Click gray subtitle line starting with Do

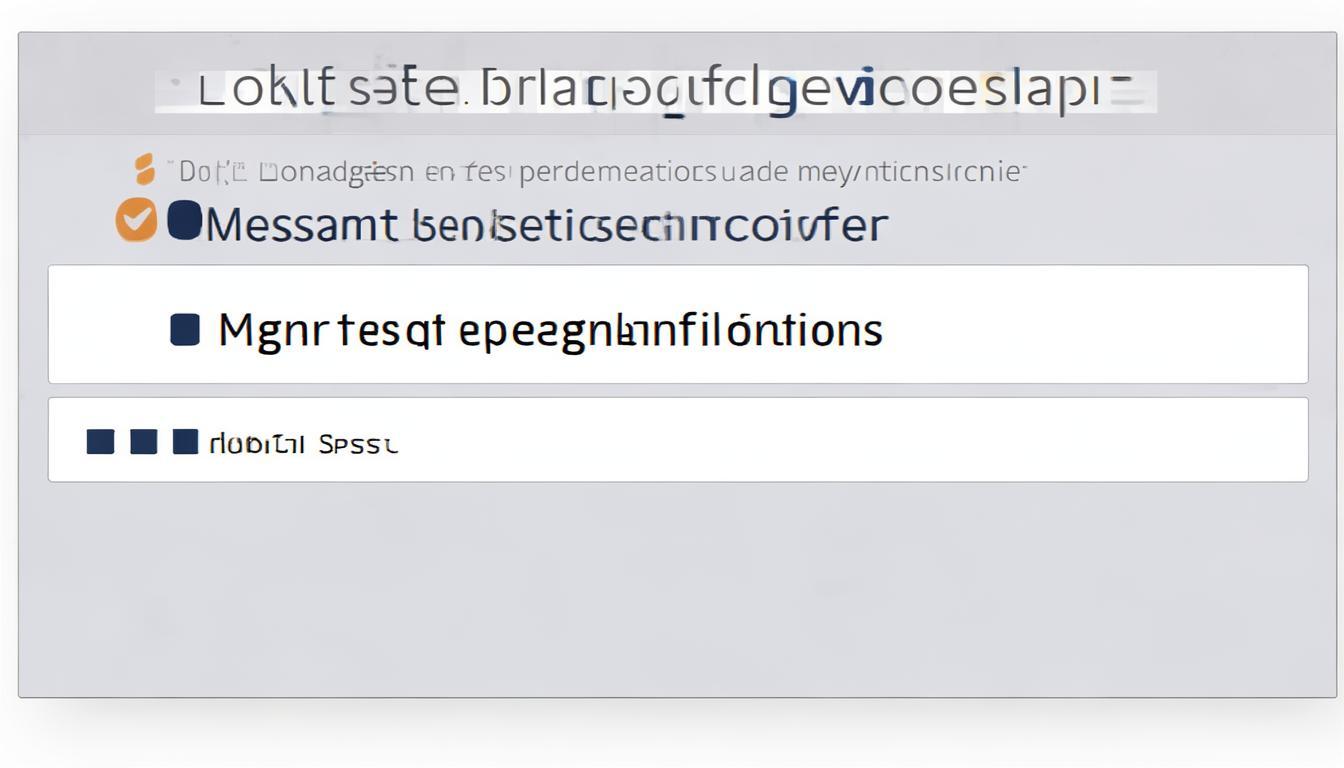pyautogui.click(x=602, y=172)
